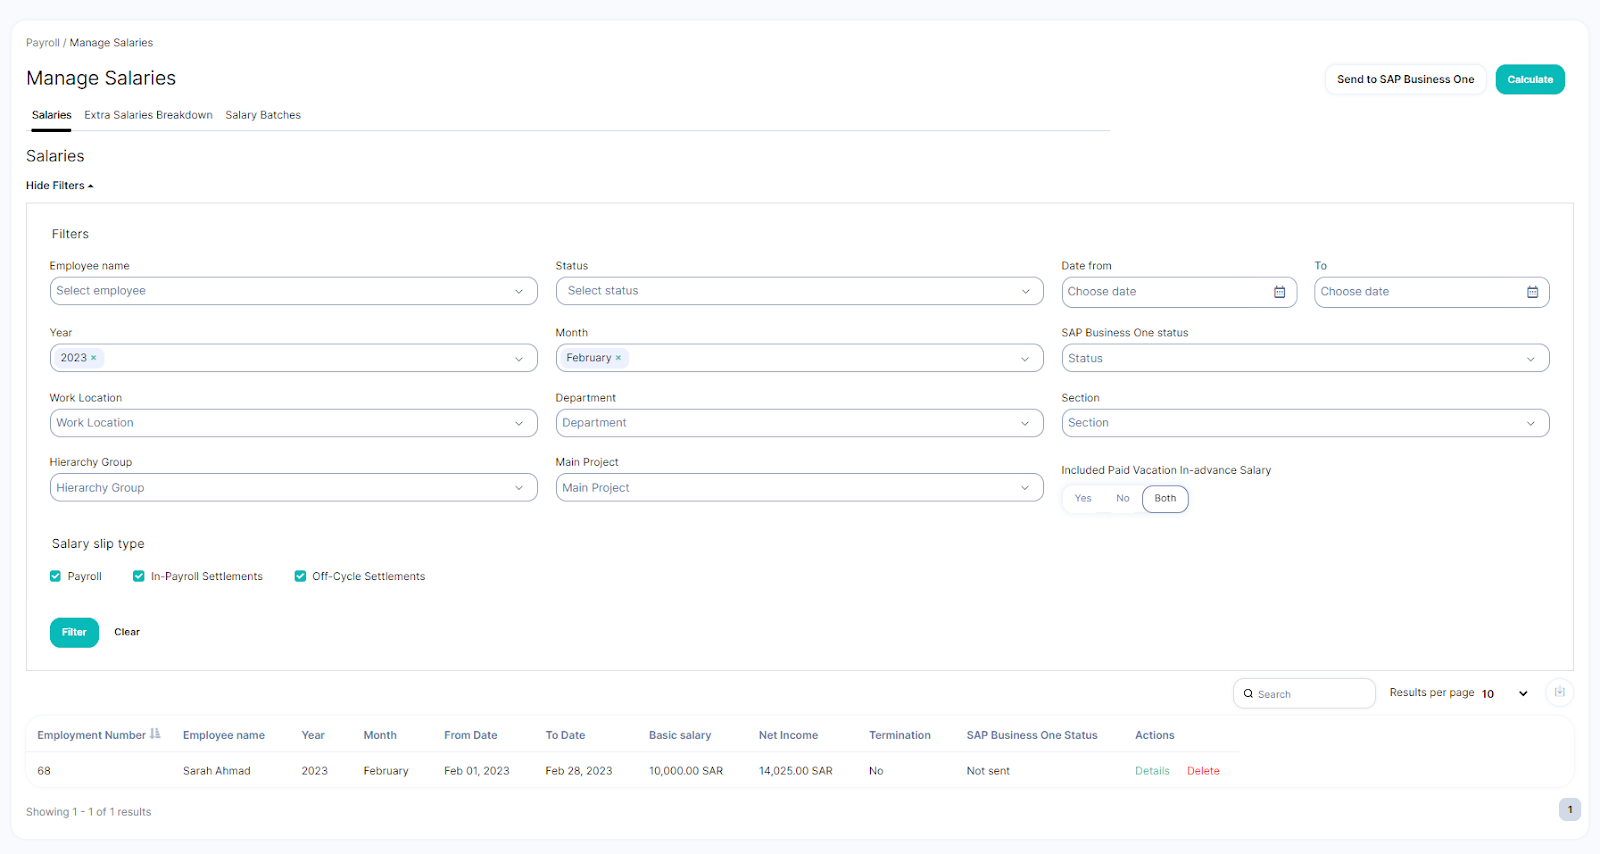The height and width of the screenshot is (854, 1600).
Task: Click the Termination column header
Action: (900, 735)
